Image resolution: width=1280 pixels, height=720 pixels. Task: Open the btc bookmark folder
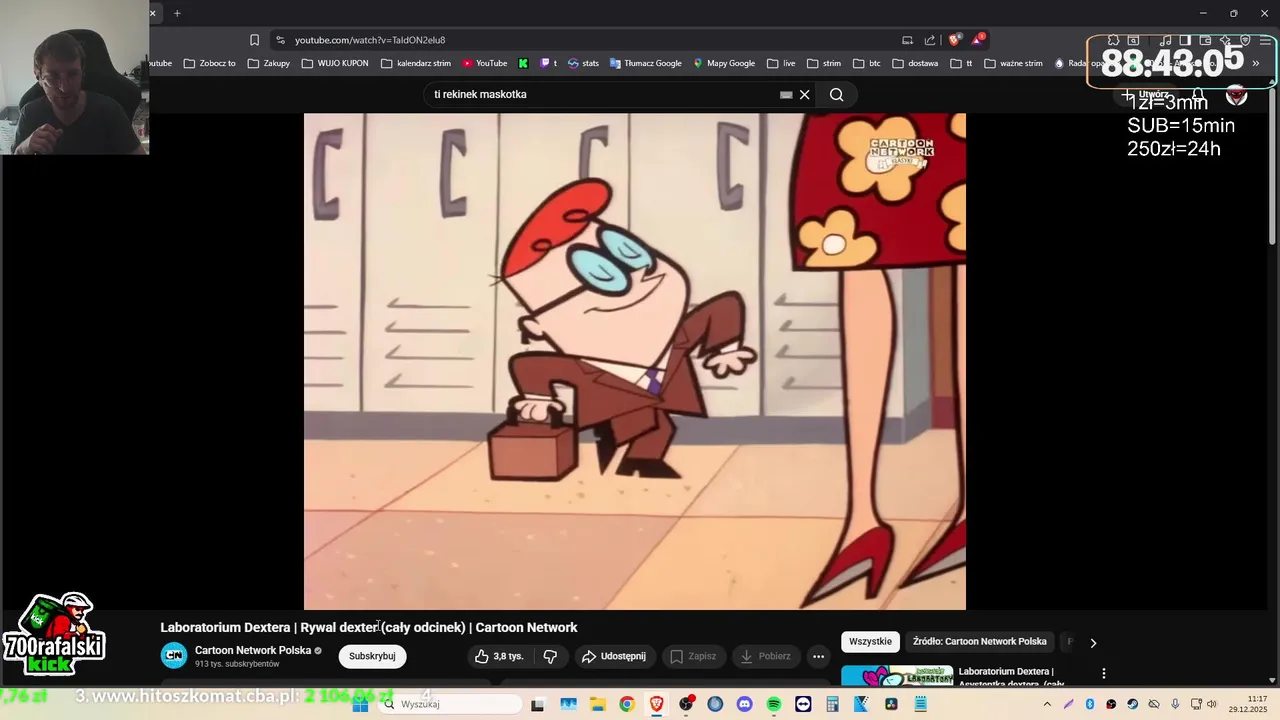point(867,63)
